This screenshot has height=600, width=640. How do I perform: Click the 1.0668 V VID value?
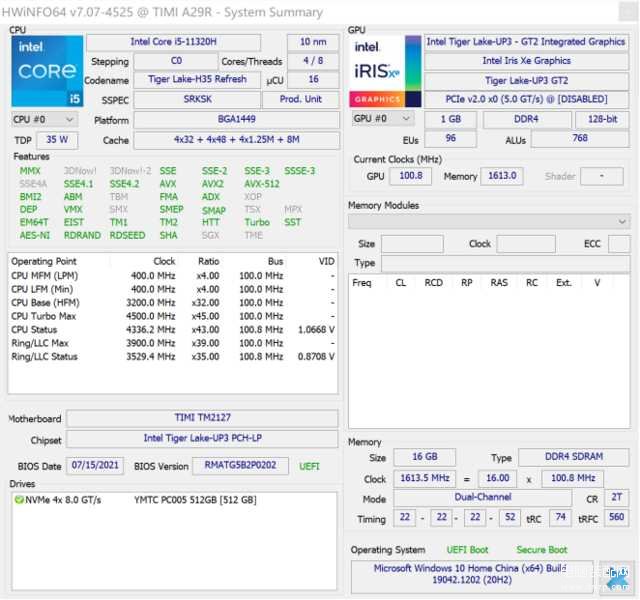pos(316,330)
